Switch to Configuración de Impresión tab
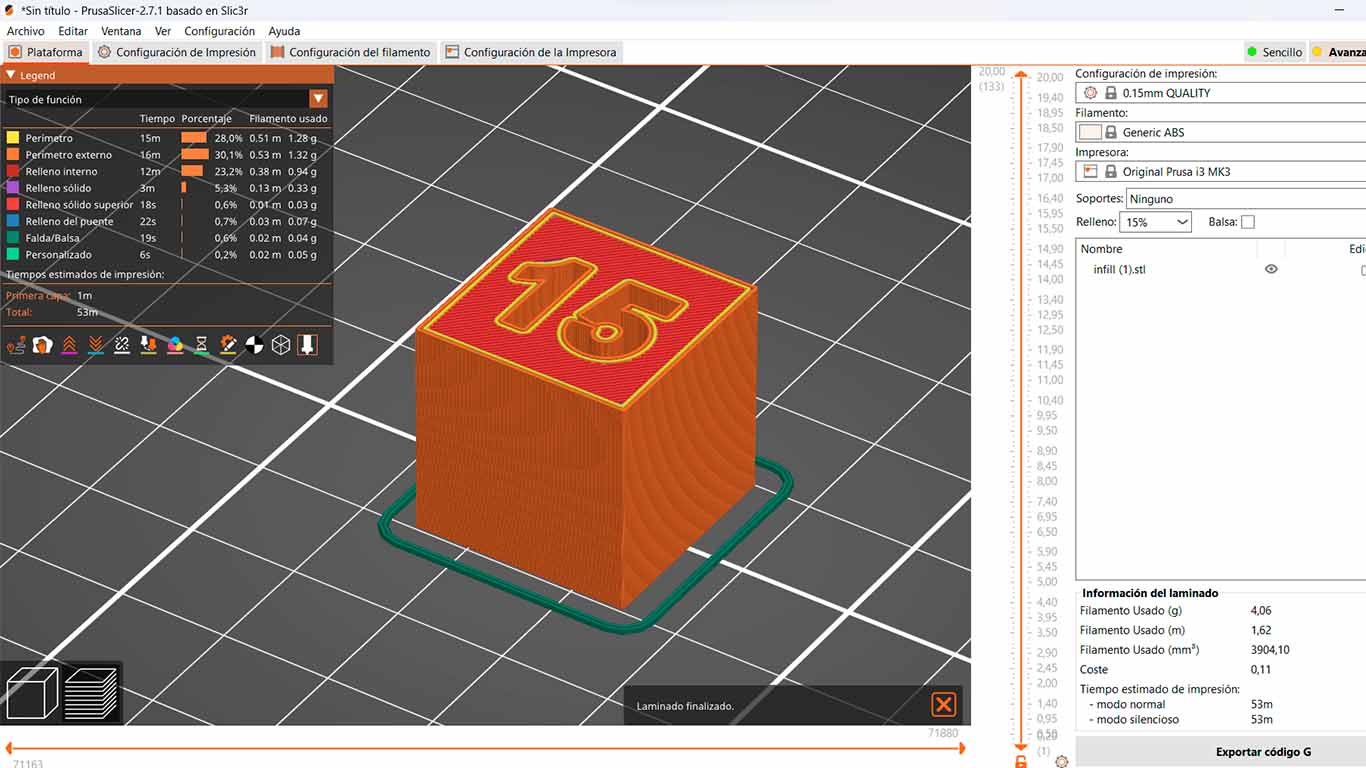Screen dimensions: 1366x768 click(177, 52)
